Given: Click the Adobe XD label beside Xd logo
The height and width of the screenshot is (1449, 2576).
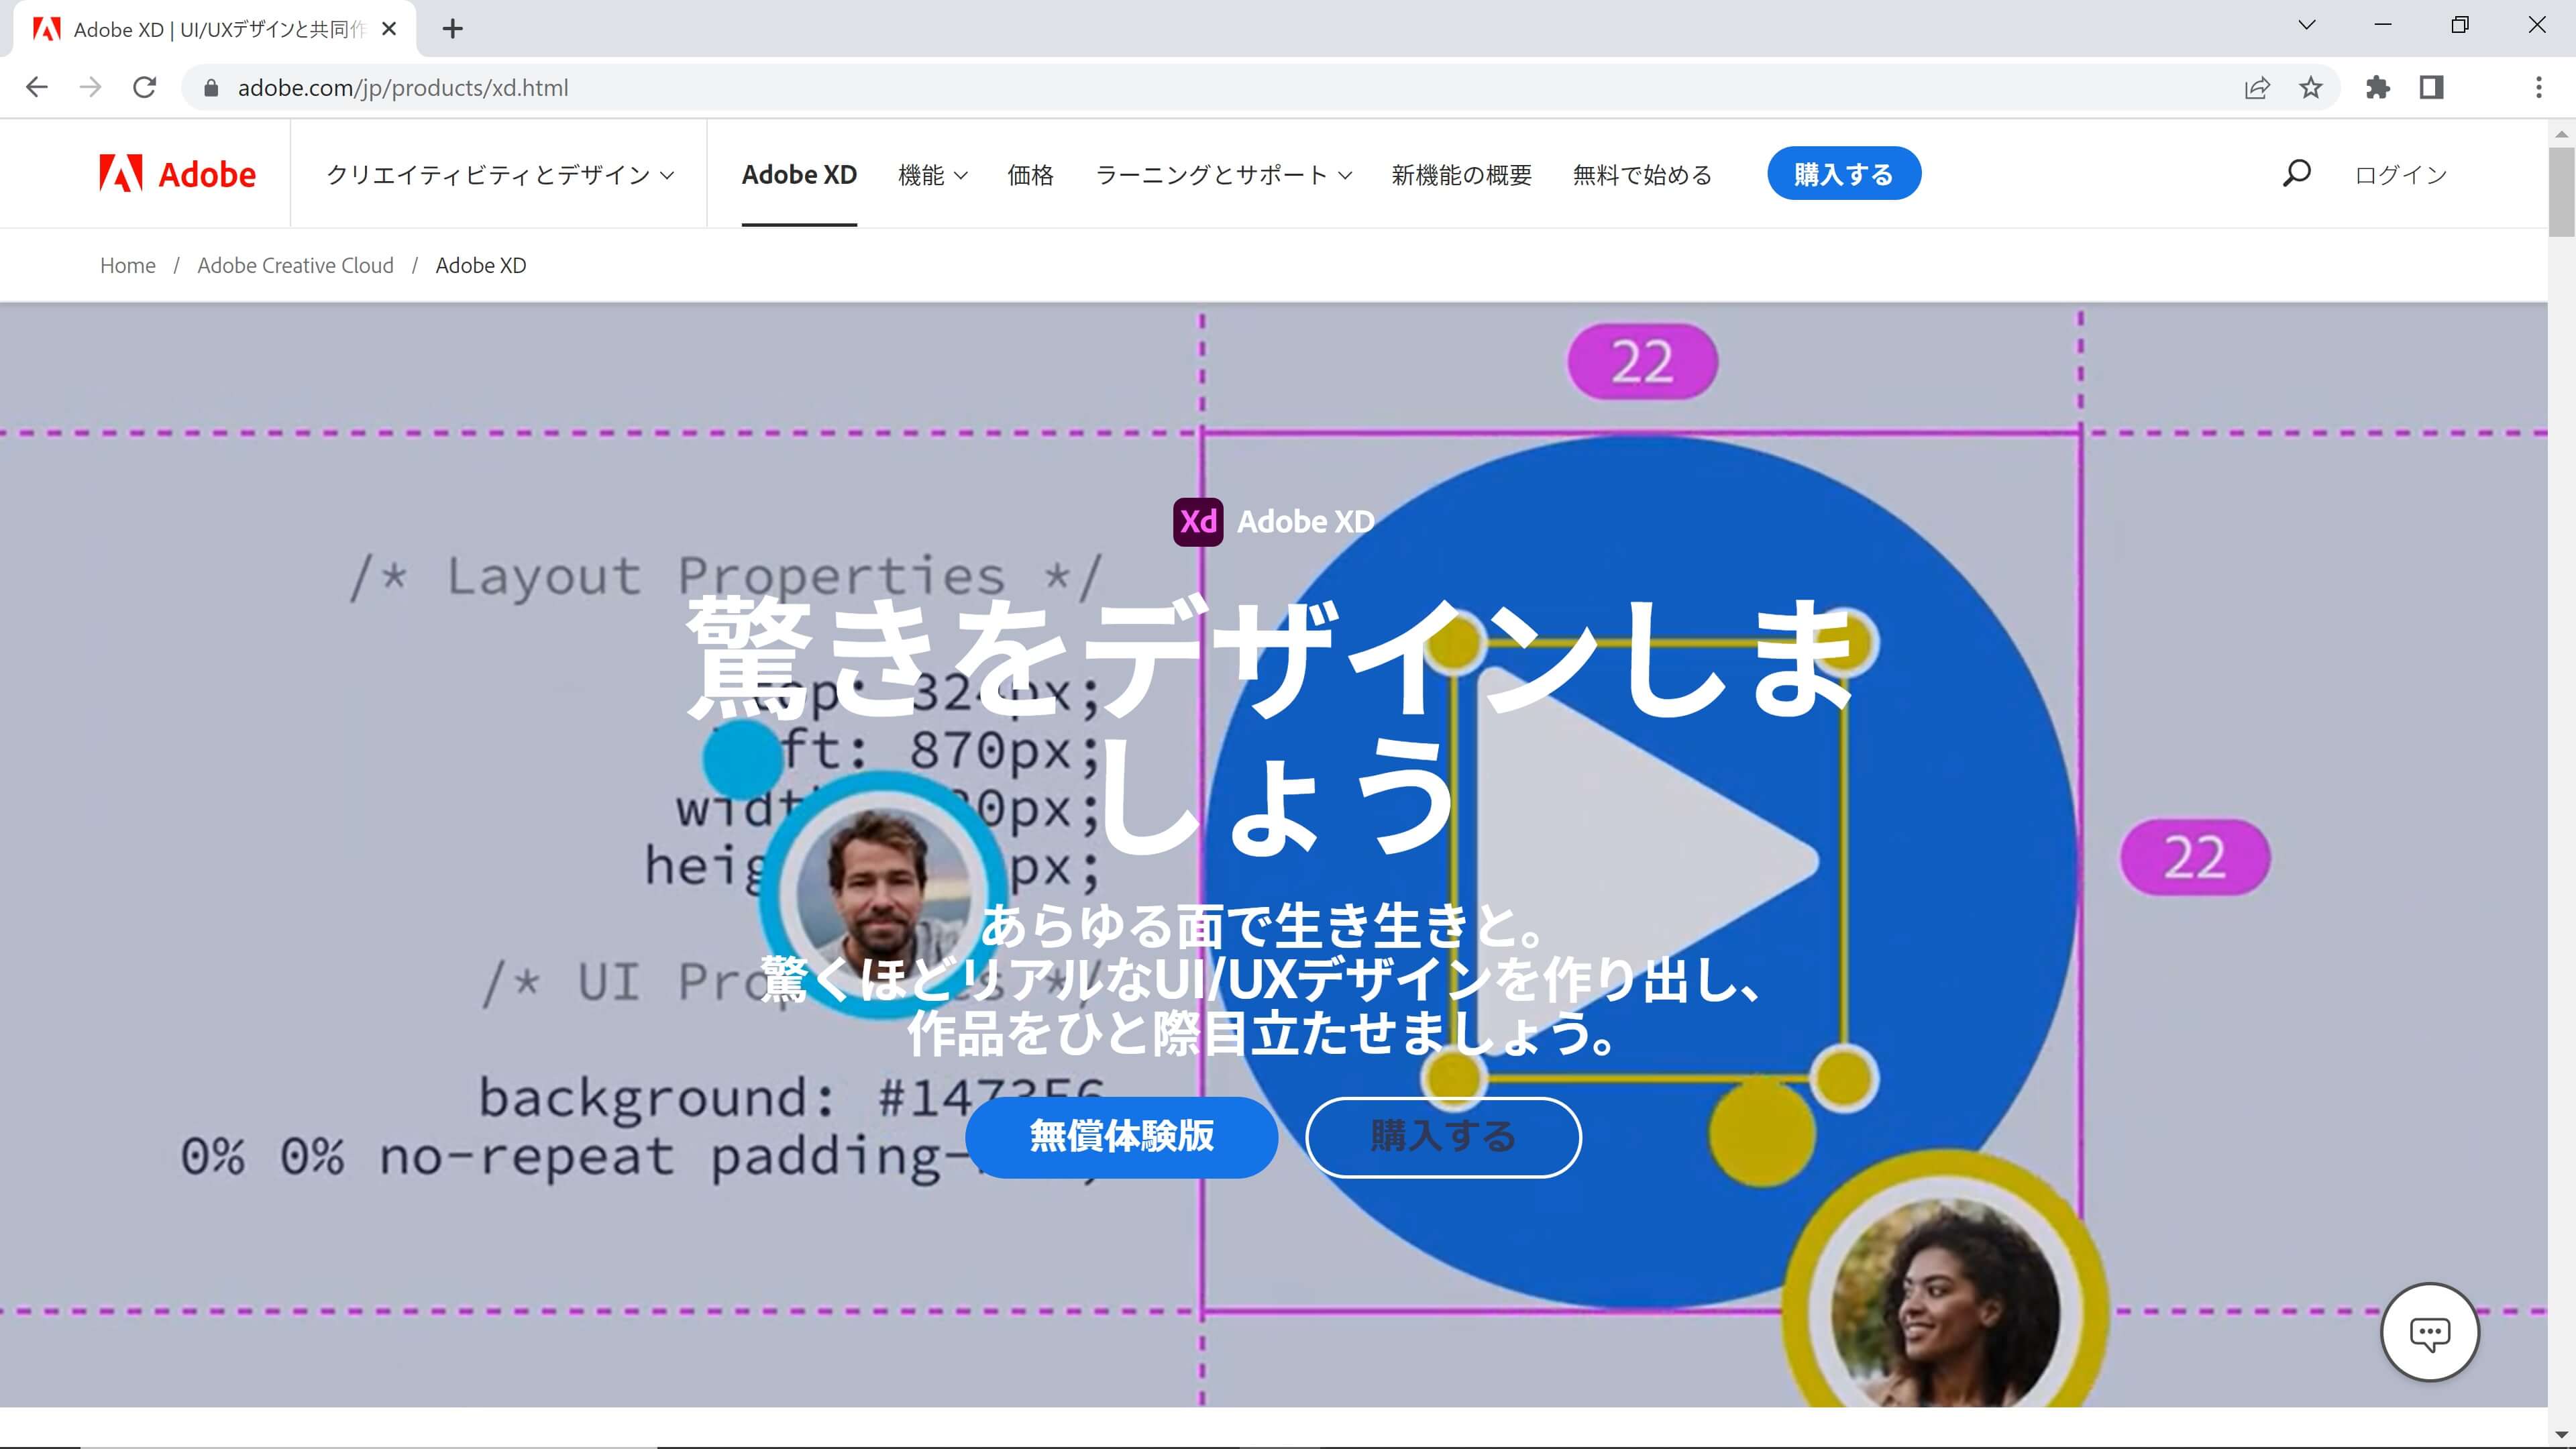Looking at the screenshot, I should 1305,522.
